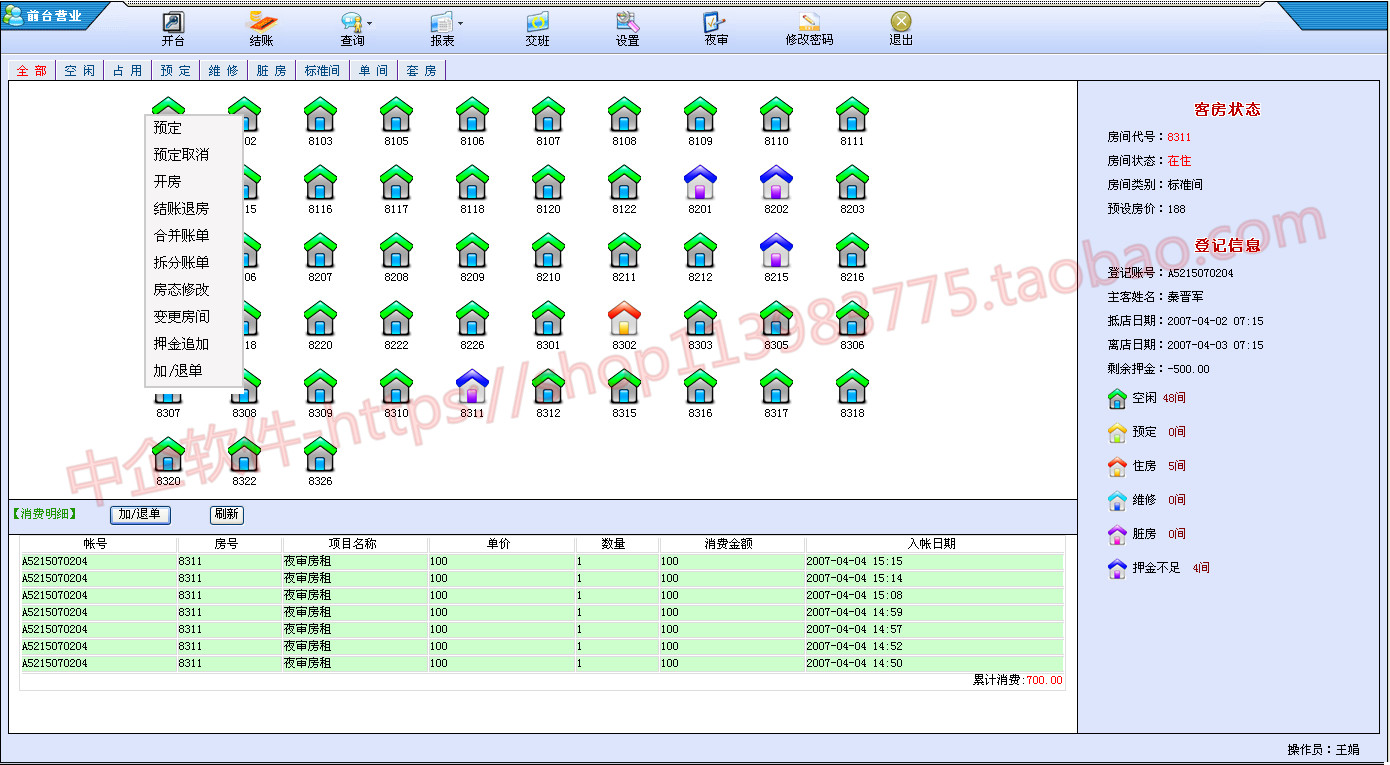Viewport: 1390px width, 765px height.
Task: Select the row dated 2007-04-04 14:50
Action: pyautogui.click(x=541, y=663)
